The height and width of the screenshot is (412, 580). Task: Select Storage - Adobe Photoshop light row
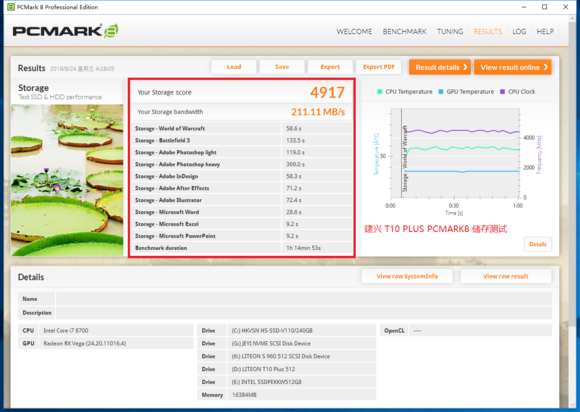[x=242, y=152]
